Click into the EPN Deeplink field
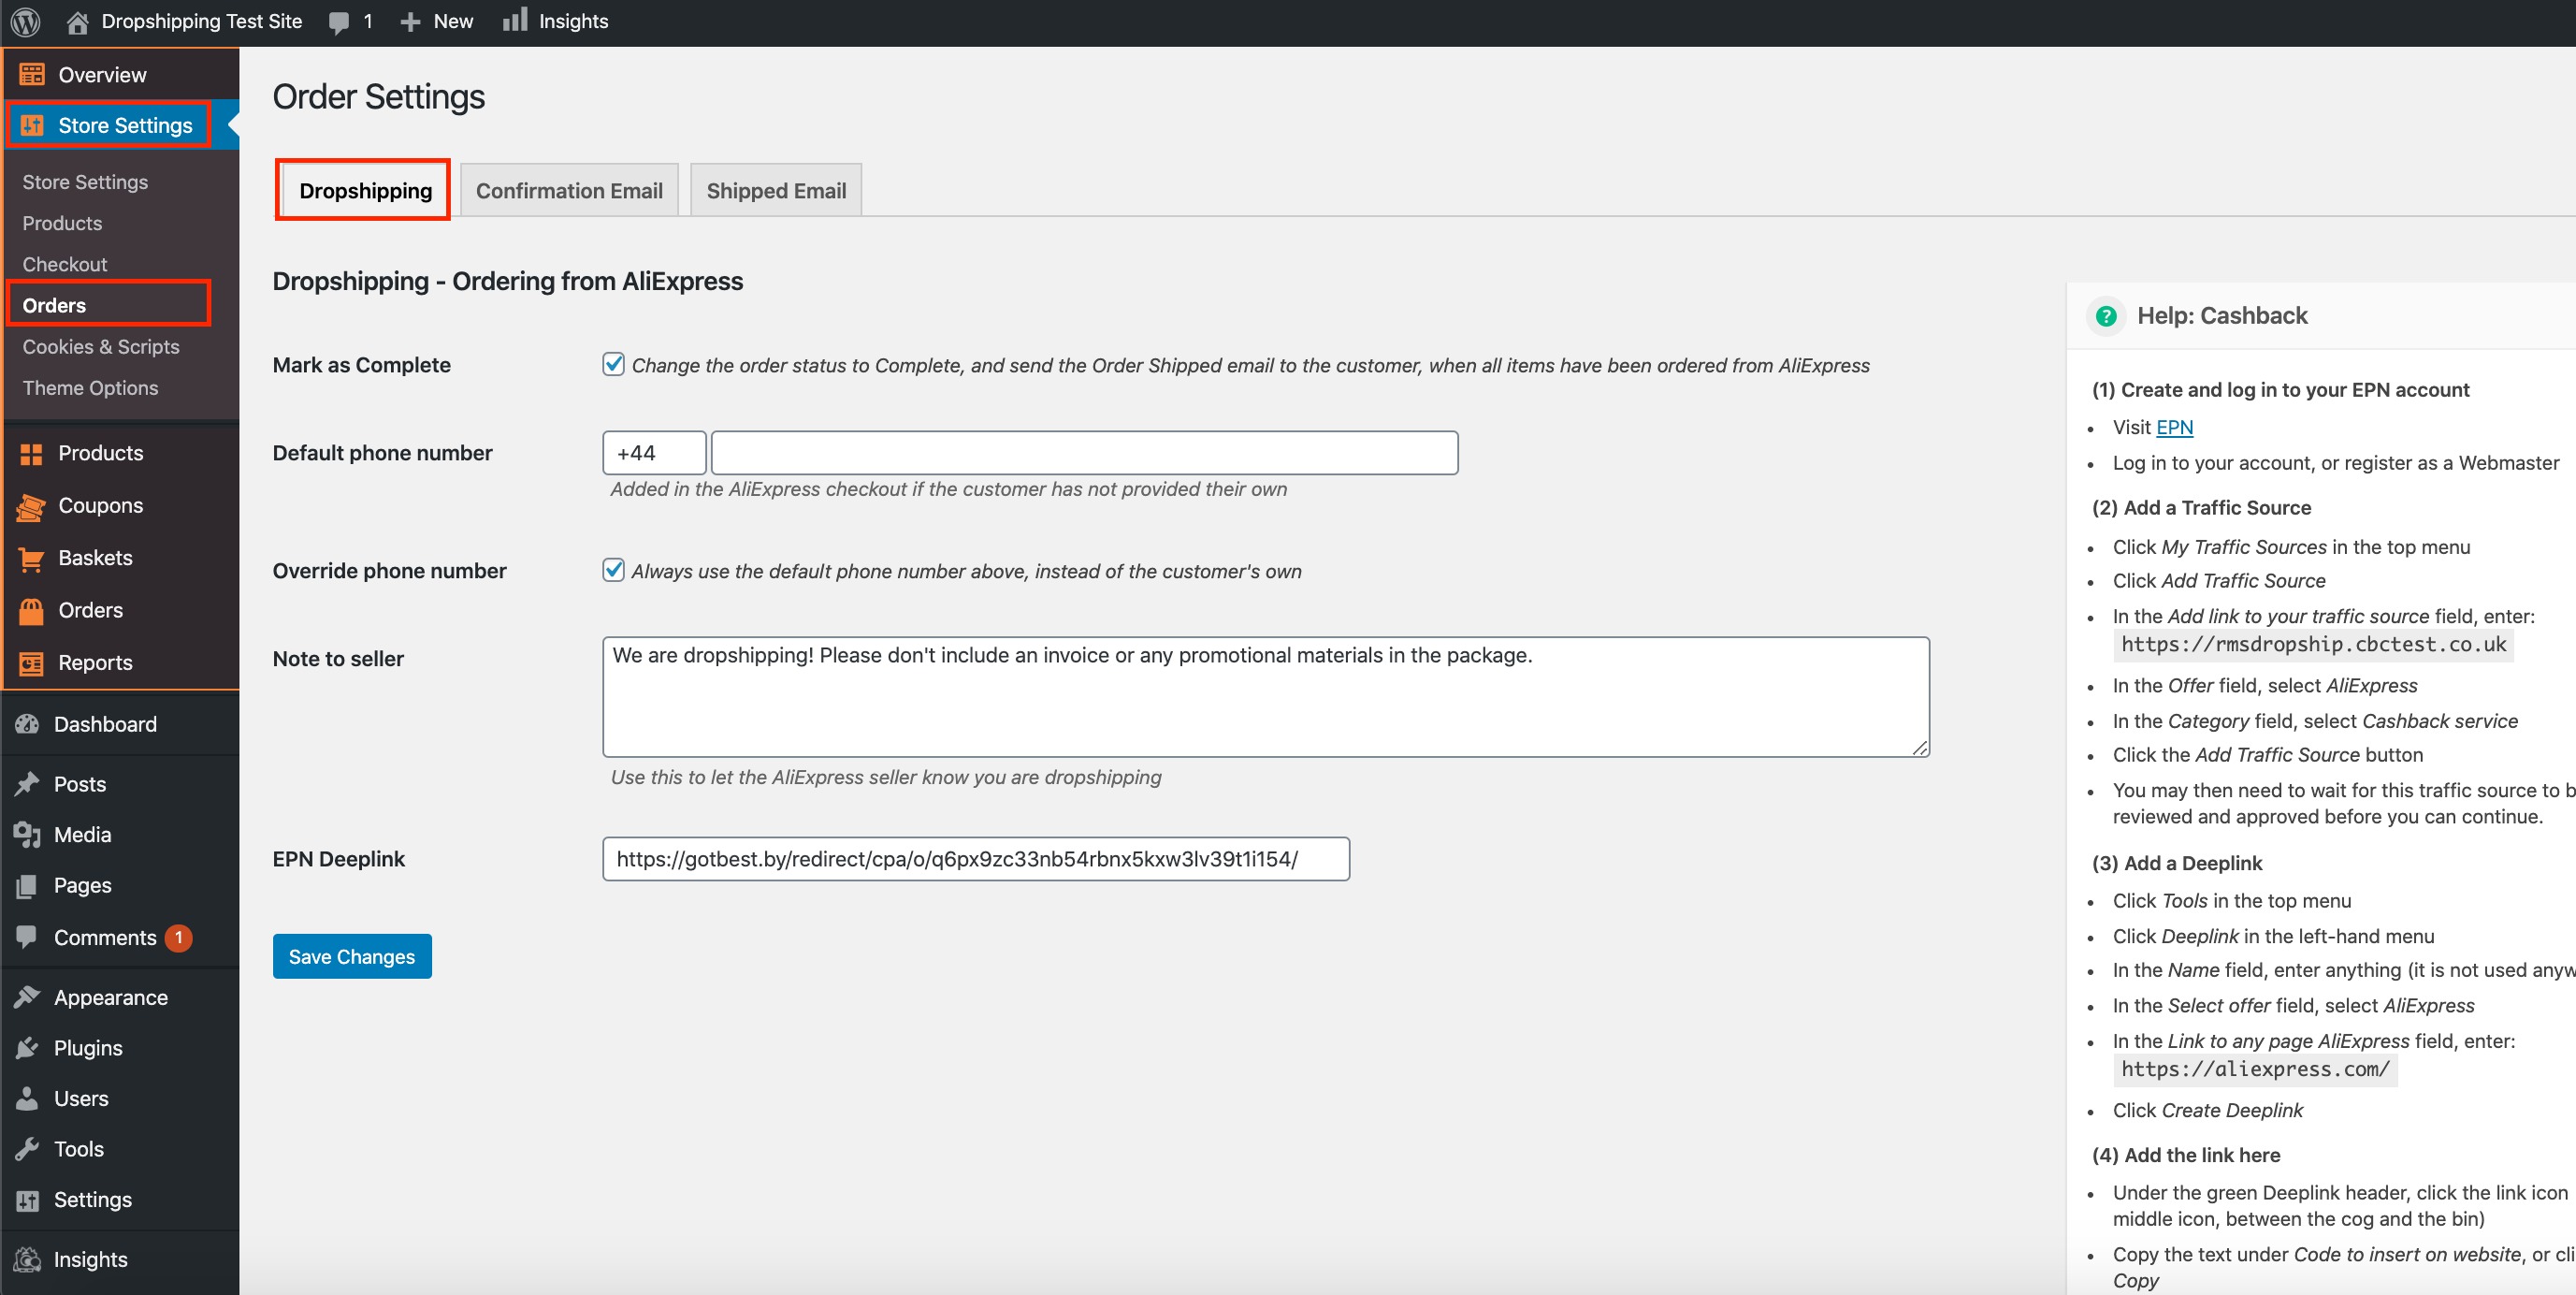The height and width of the screenshot is (1295, 2576). [975, 859]
